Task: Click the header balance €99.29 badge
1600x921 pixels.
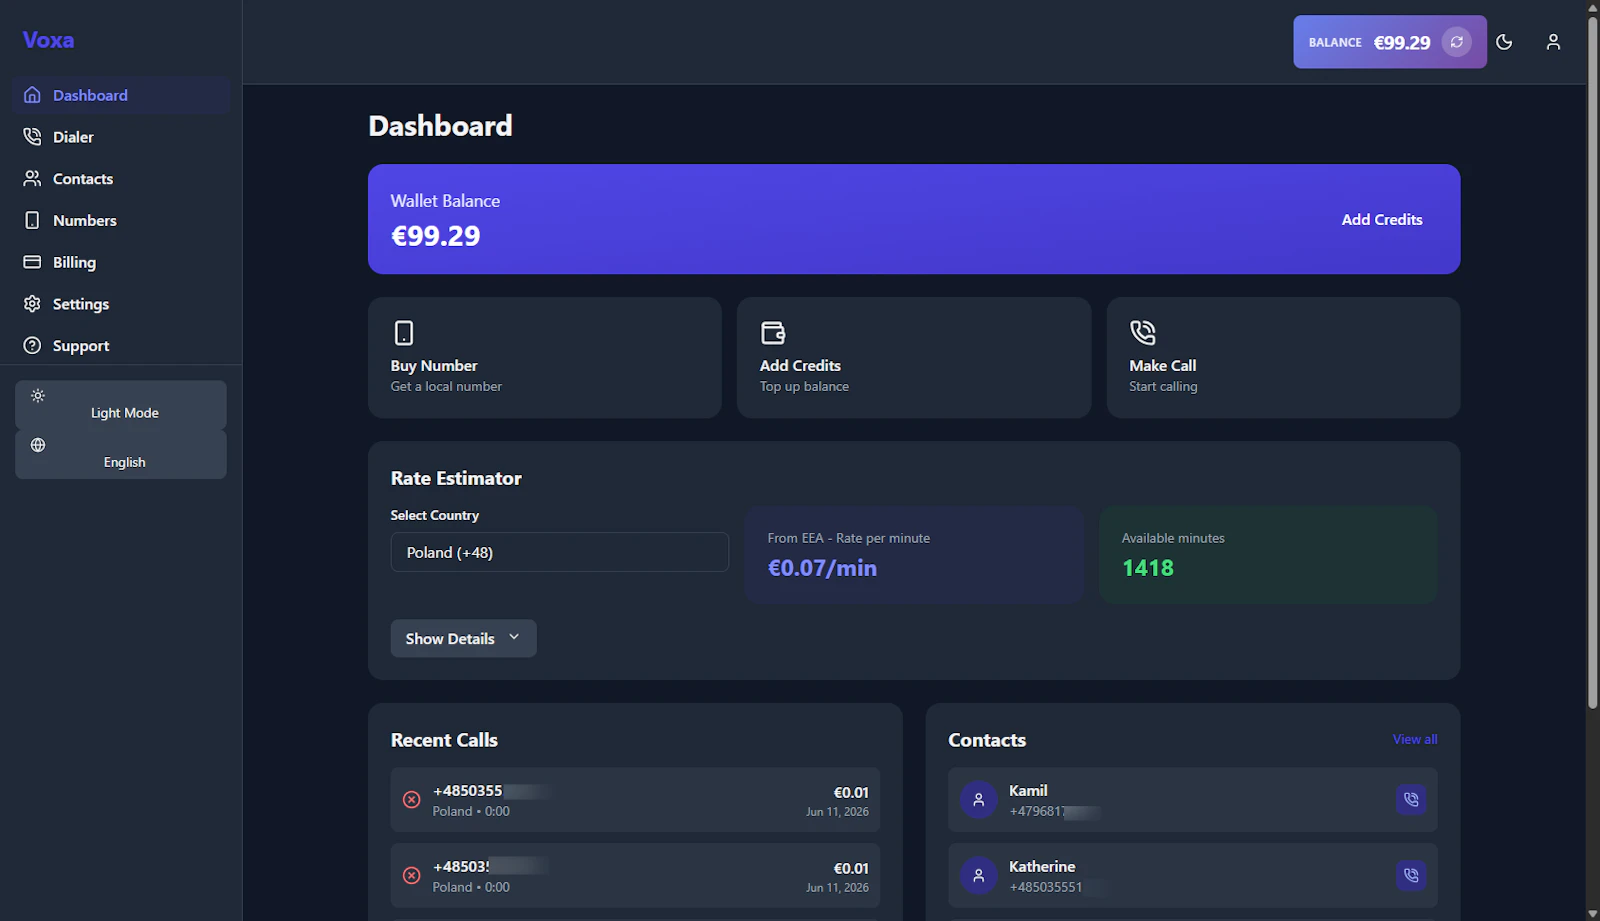Action: point(1390,42)
